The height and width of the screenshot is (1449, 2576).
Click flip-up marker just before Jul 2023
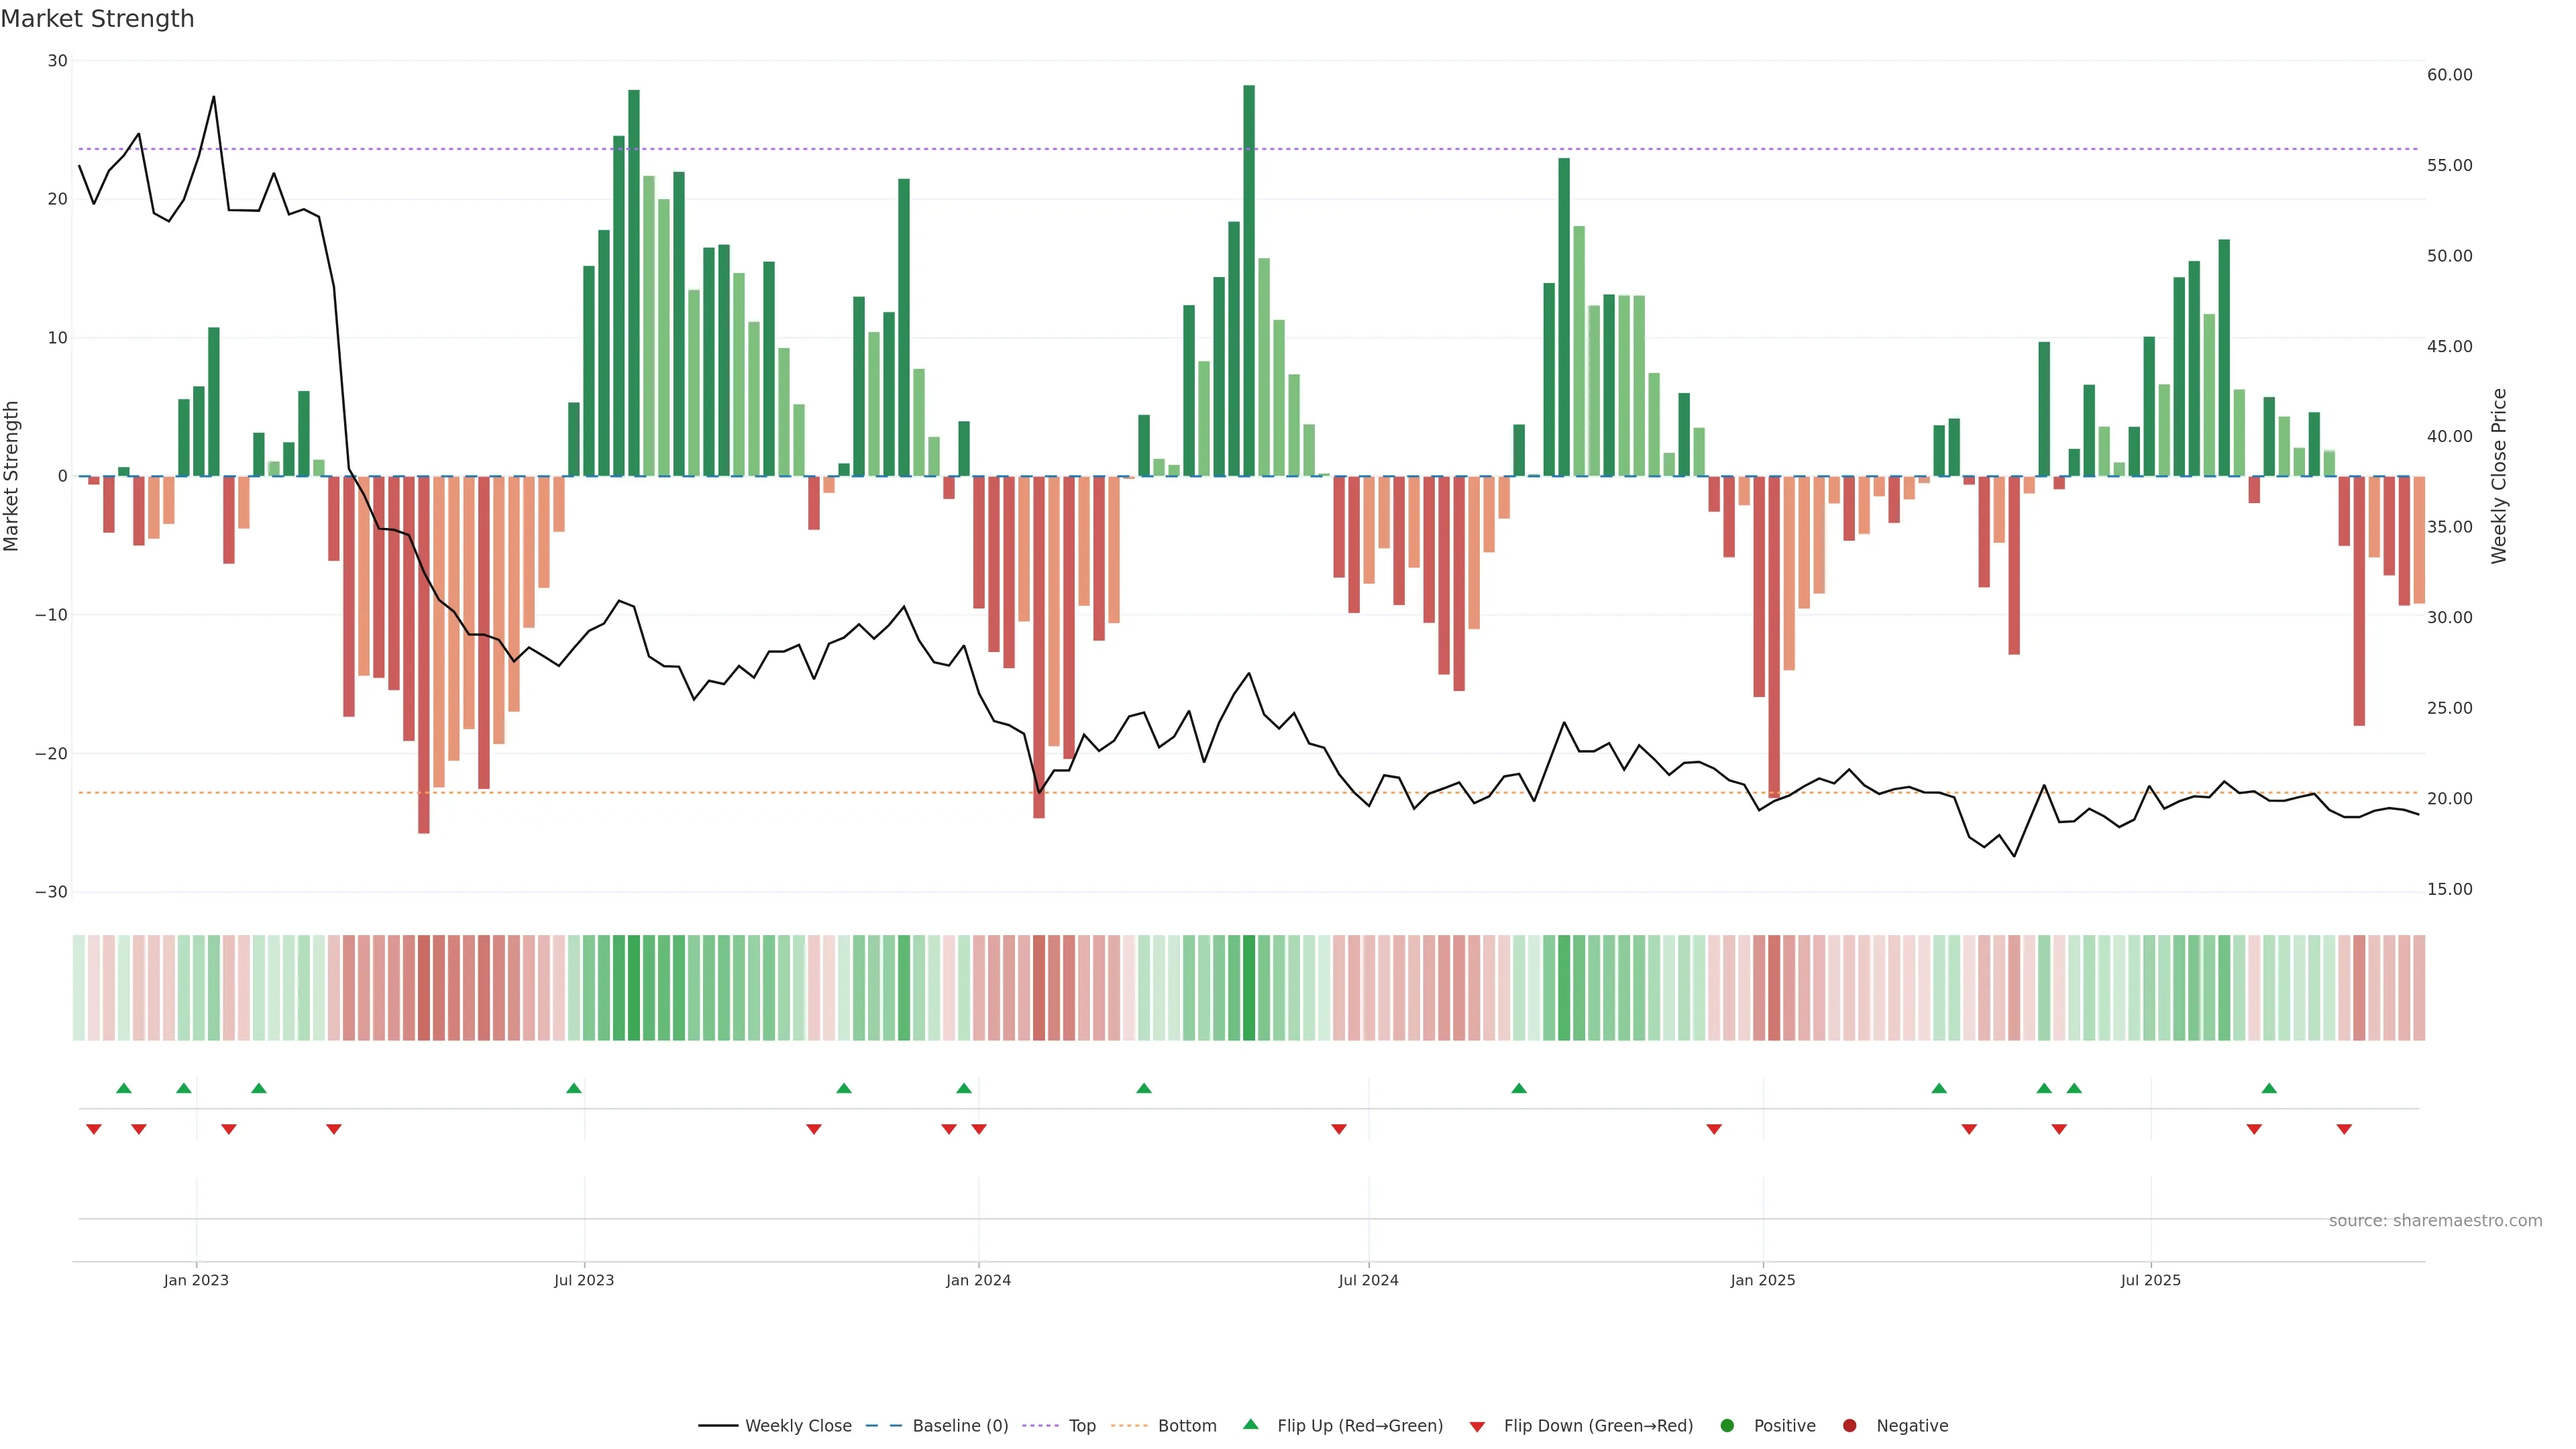click(574, 1088)
